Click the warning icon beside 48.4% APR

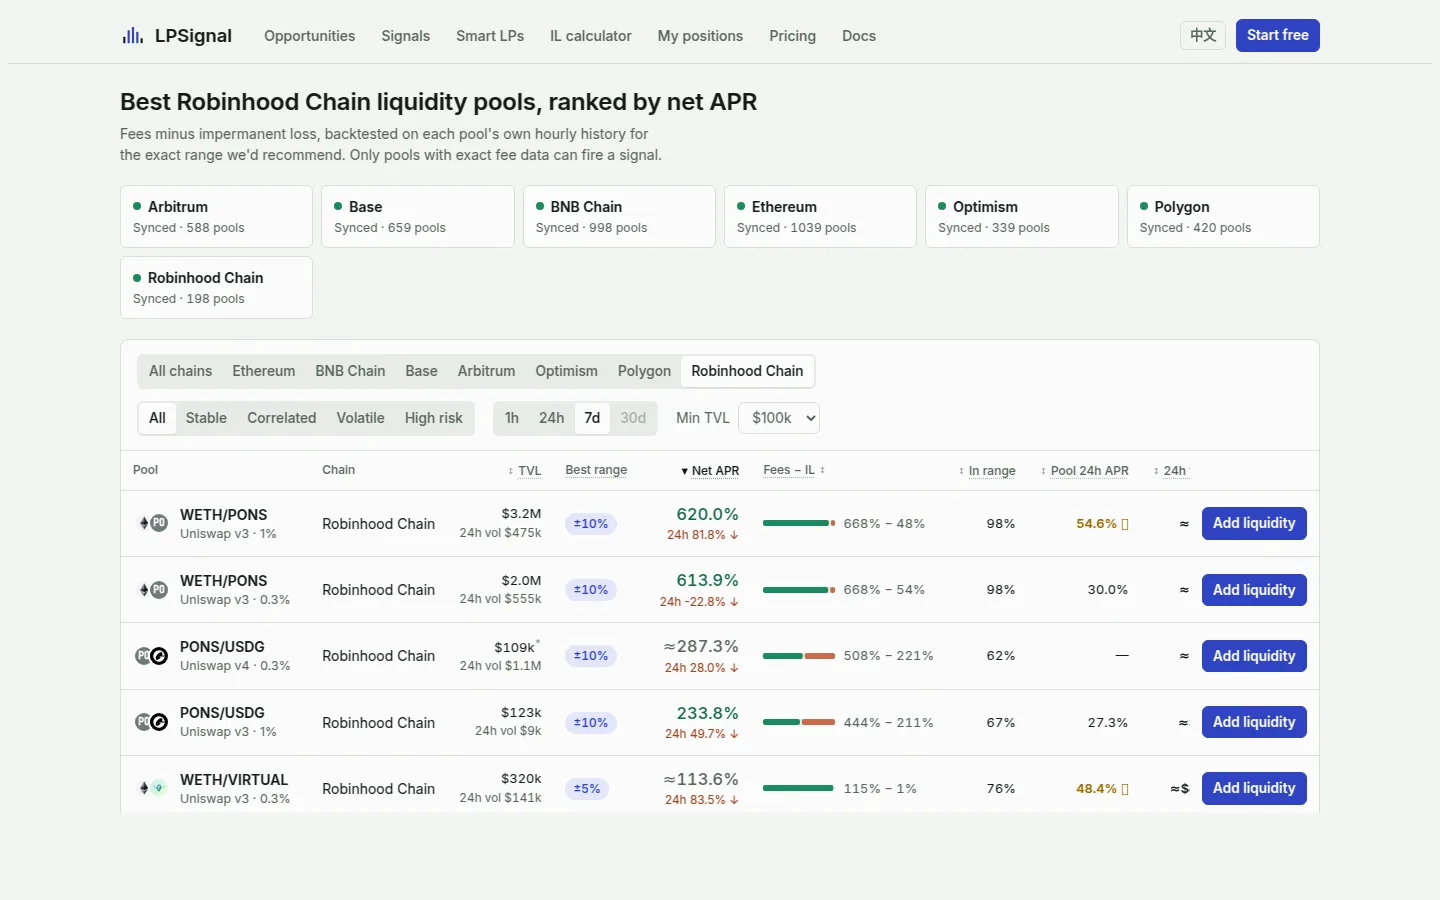(1125, 789)
